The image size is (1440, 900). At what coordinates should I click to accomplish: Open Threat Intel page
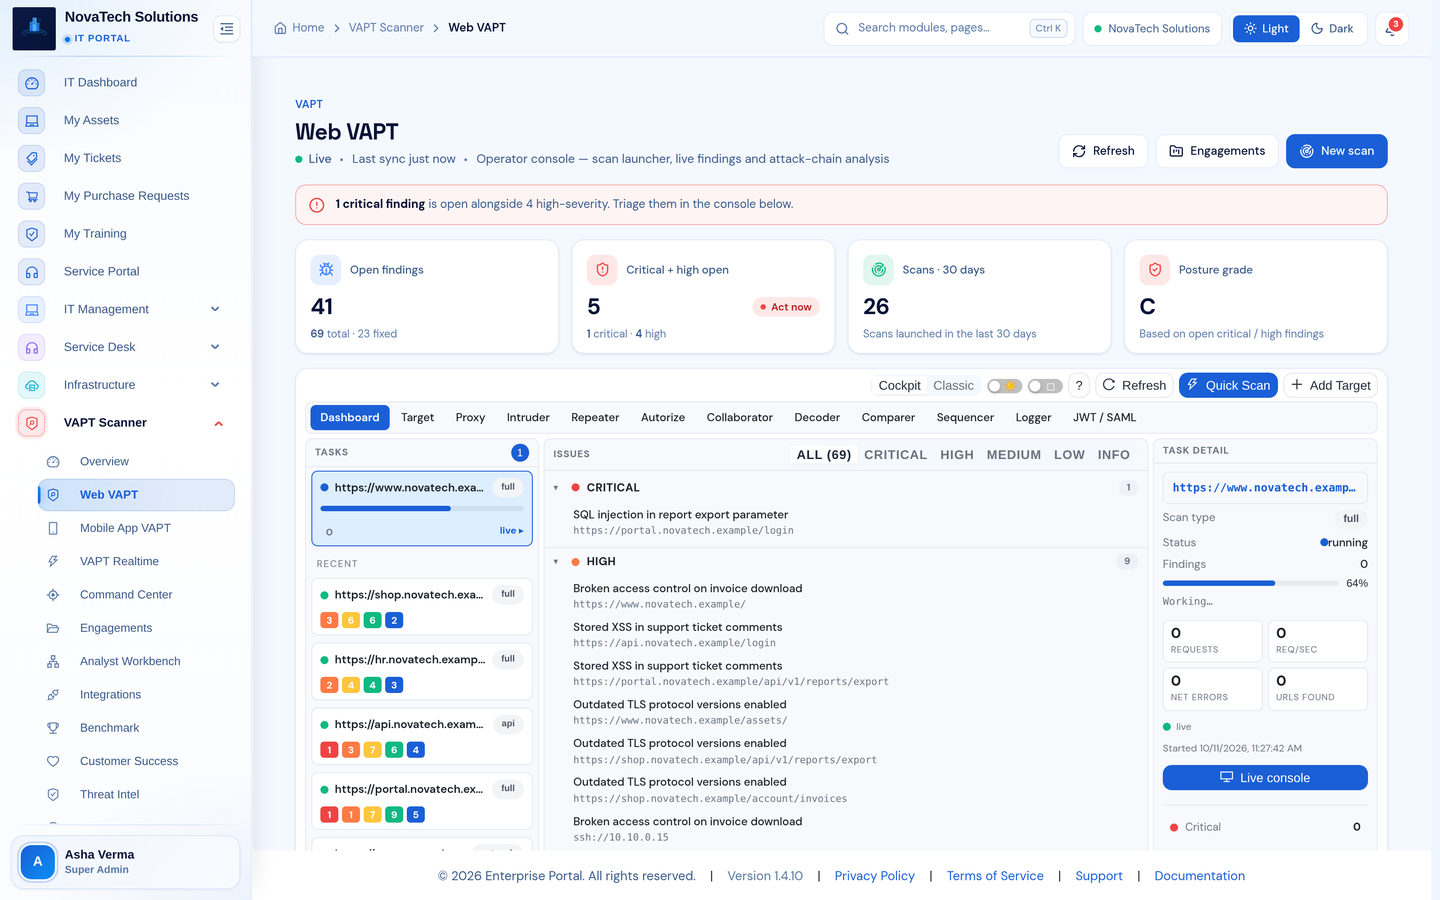tap(136, 794)
